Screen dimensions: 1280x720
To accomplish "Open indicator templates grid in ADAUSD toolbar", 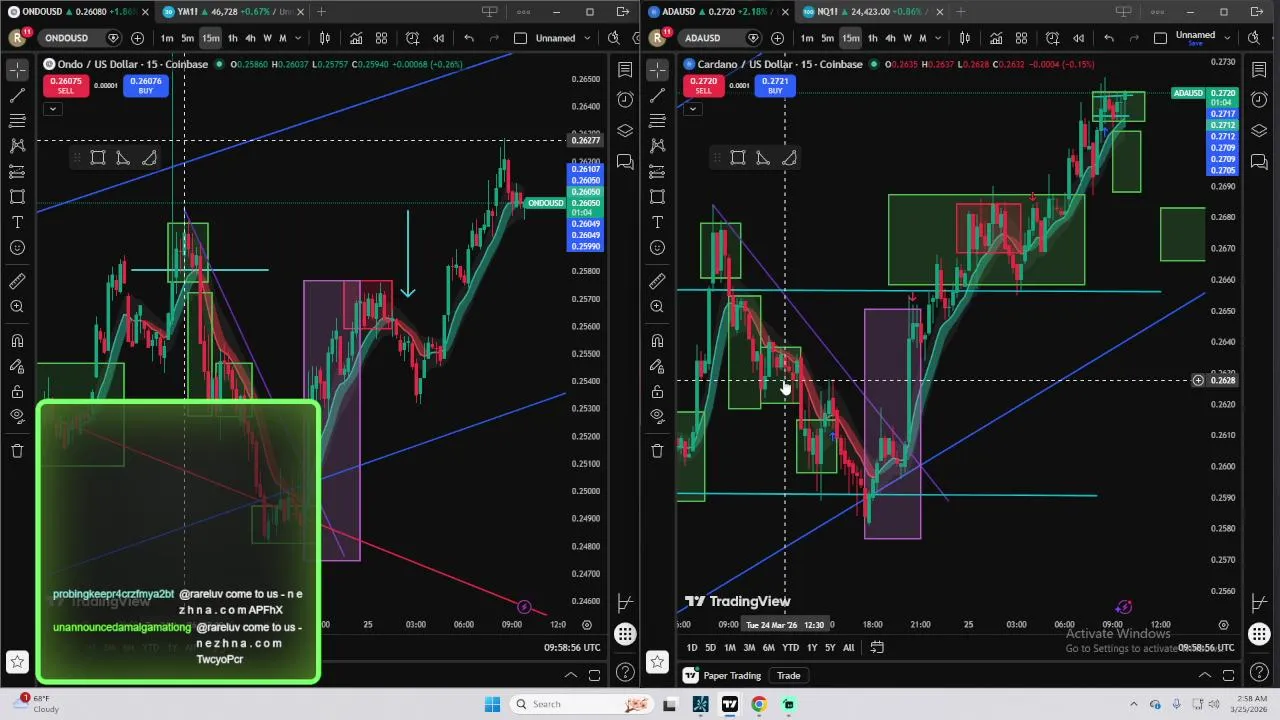I will 1021,38.
